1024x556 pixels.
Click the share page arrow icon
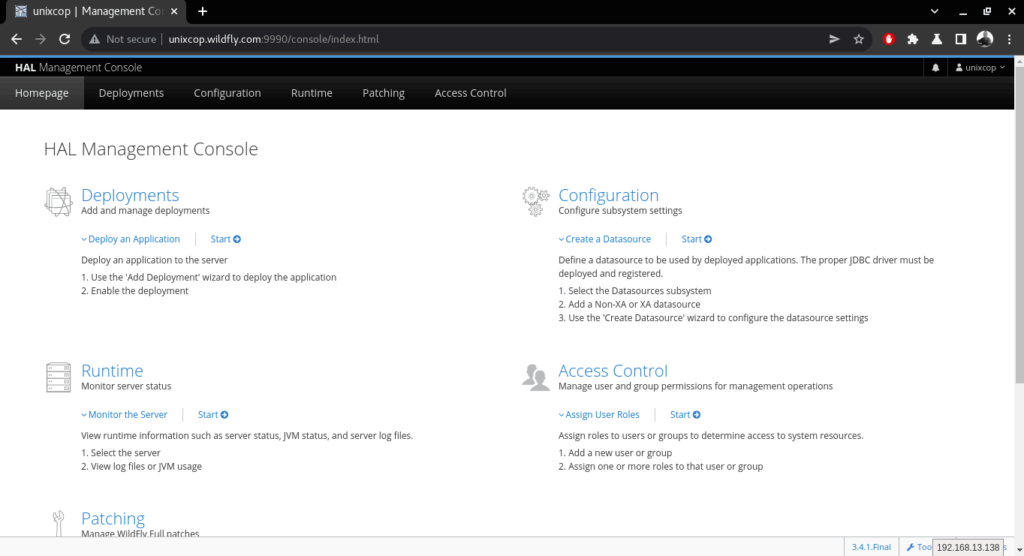(x=834, y=39)
